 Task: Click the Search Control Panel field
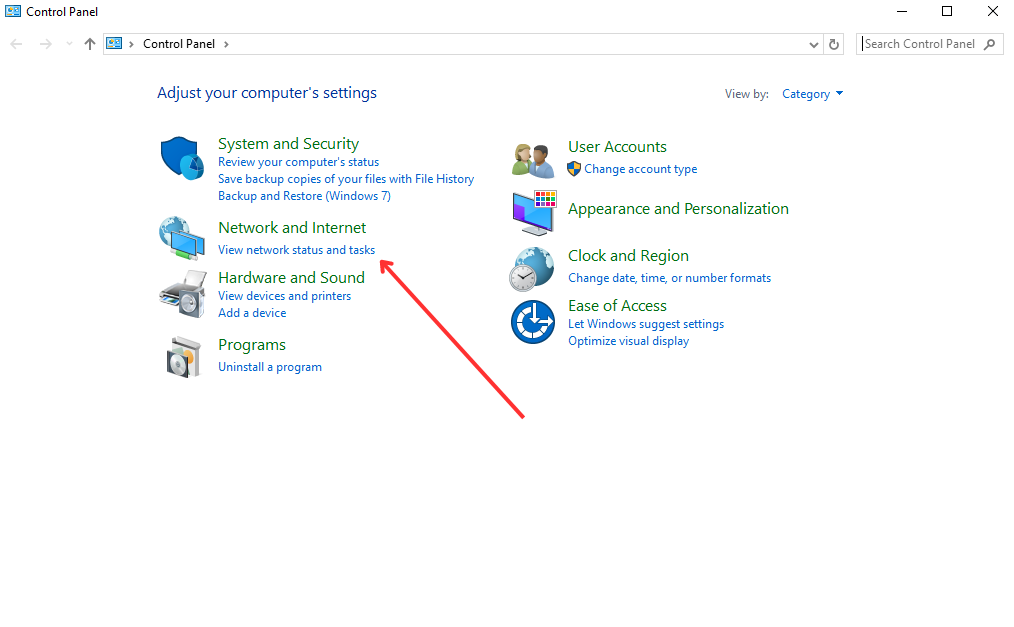point(920,44)
